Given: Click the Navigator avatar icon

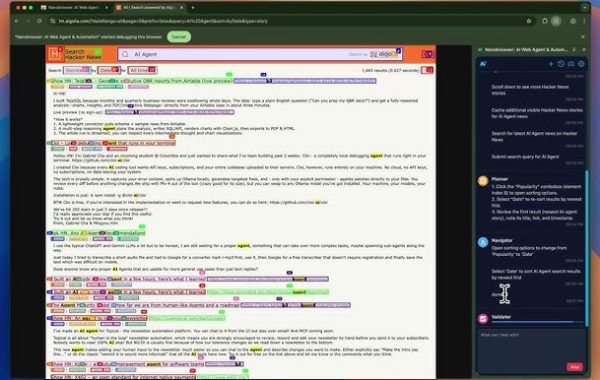Looking at the screenshot, I should [483, 242].
